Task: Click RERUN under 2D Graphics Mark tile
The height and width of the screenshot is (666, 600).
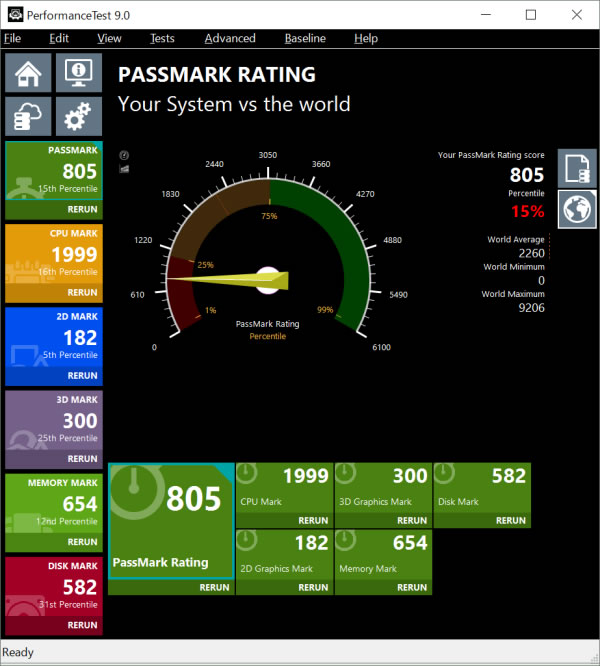Action: (285, 587)
